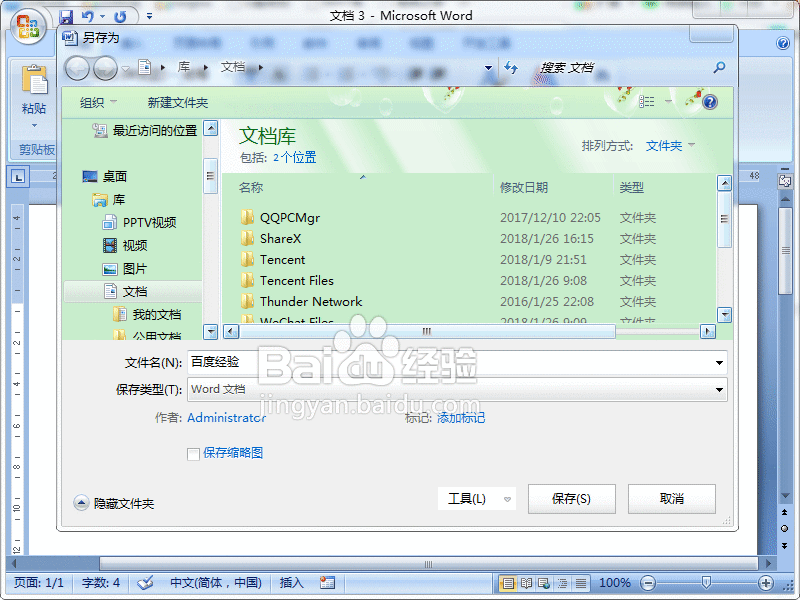
Task: Click the Redo icon in Word title bar
Action: click(120, 17)
